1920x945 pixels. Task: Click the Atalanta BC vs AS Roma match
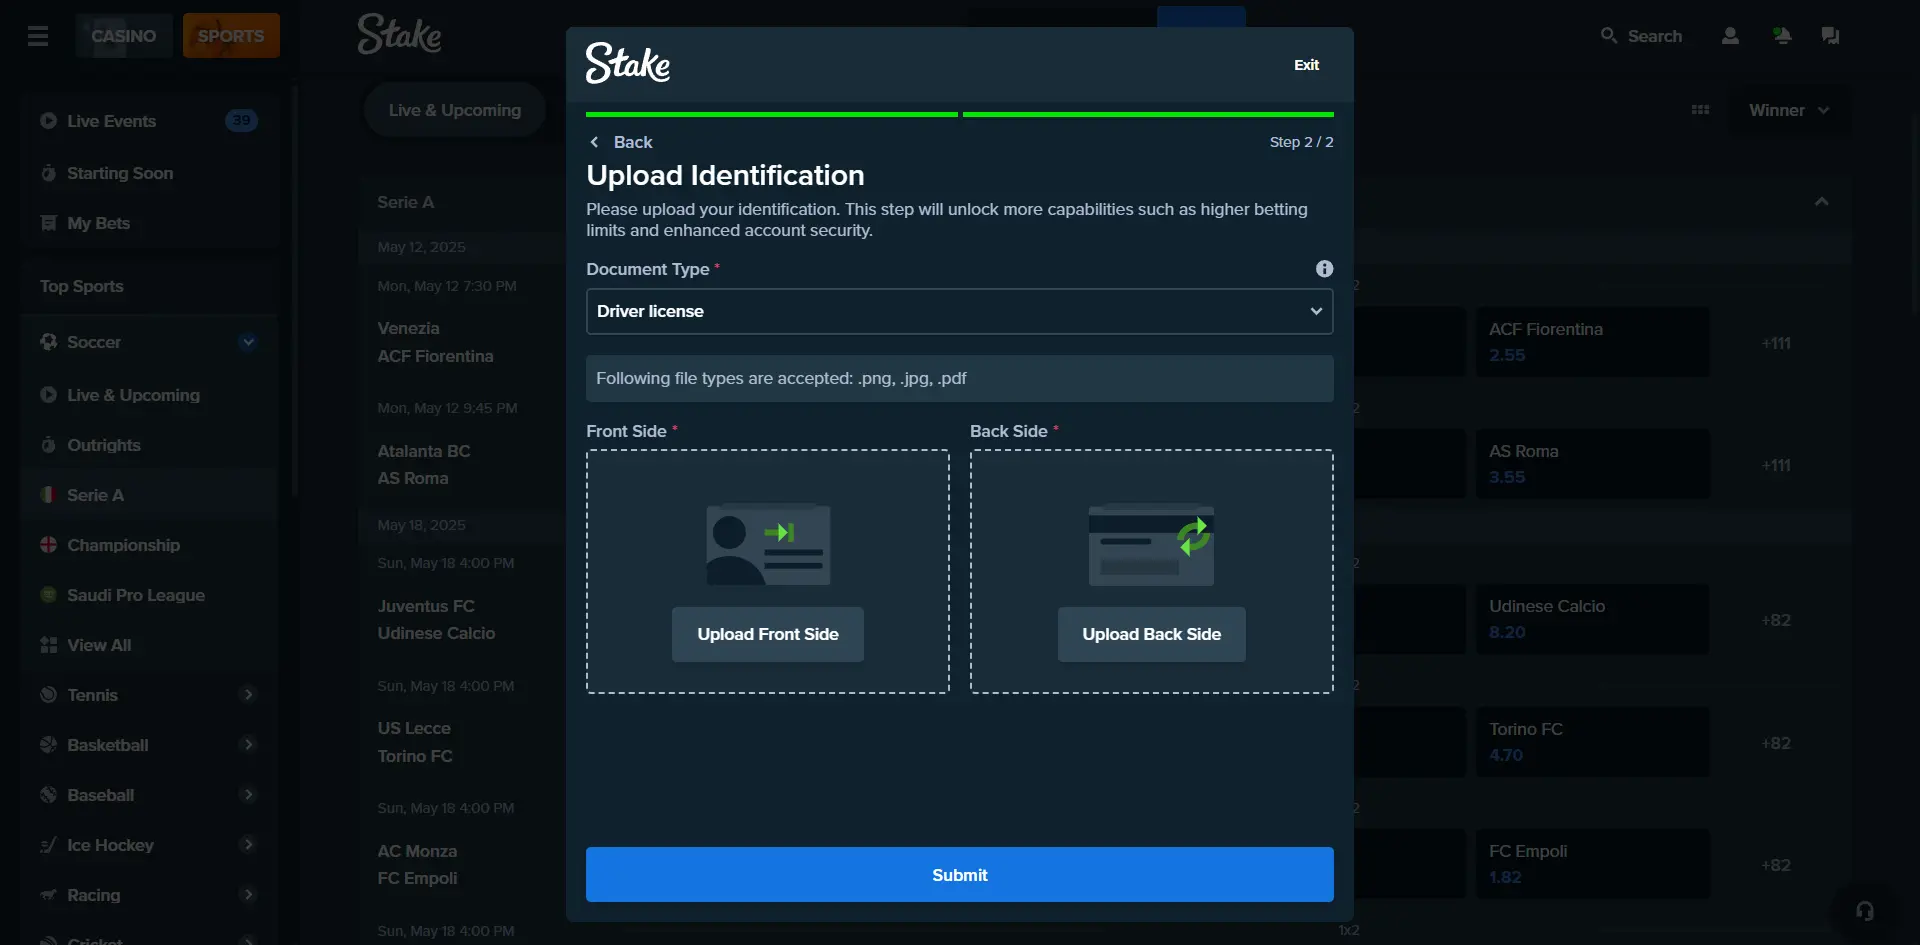coord(424,464)
